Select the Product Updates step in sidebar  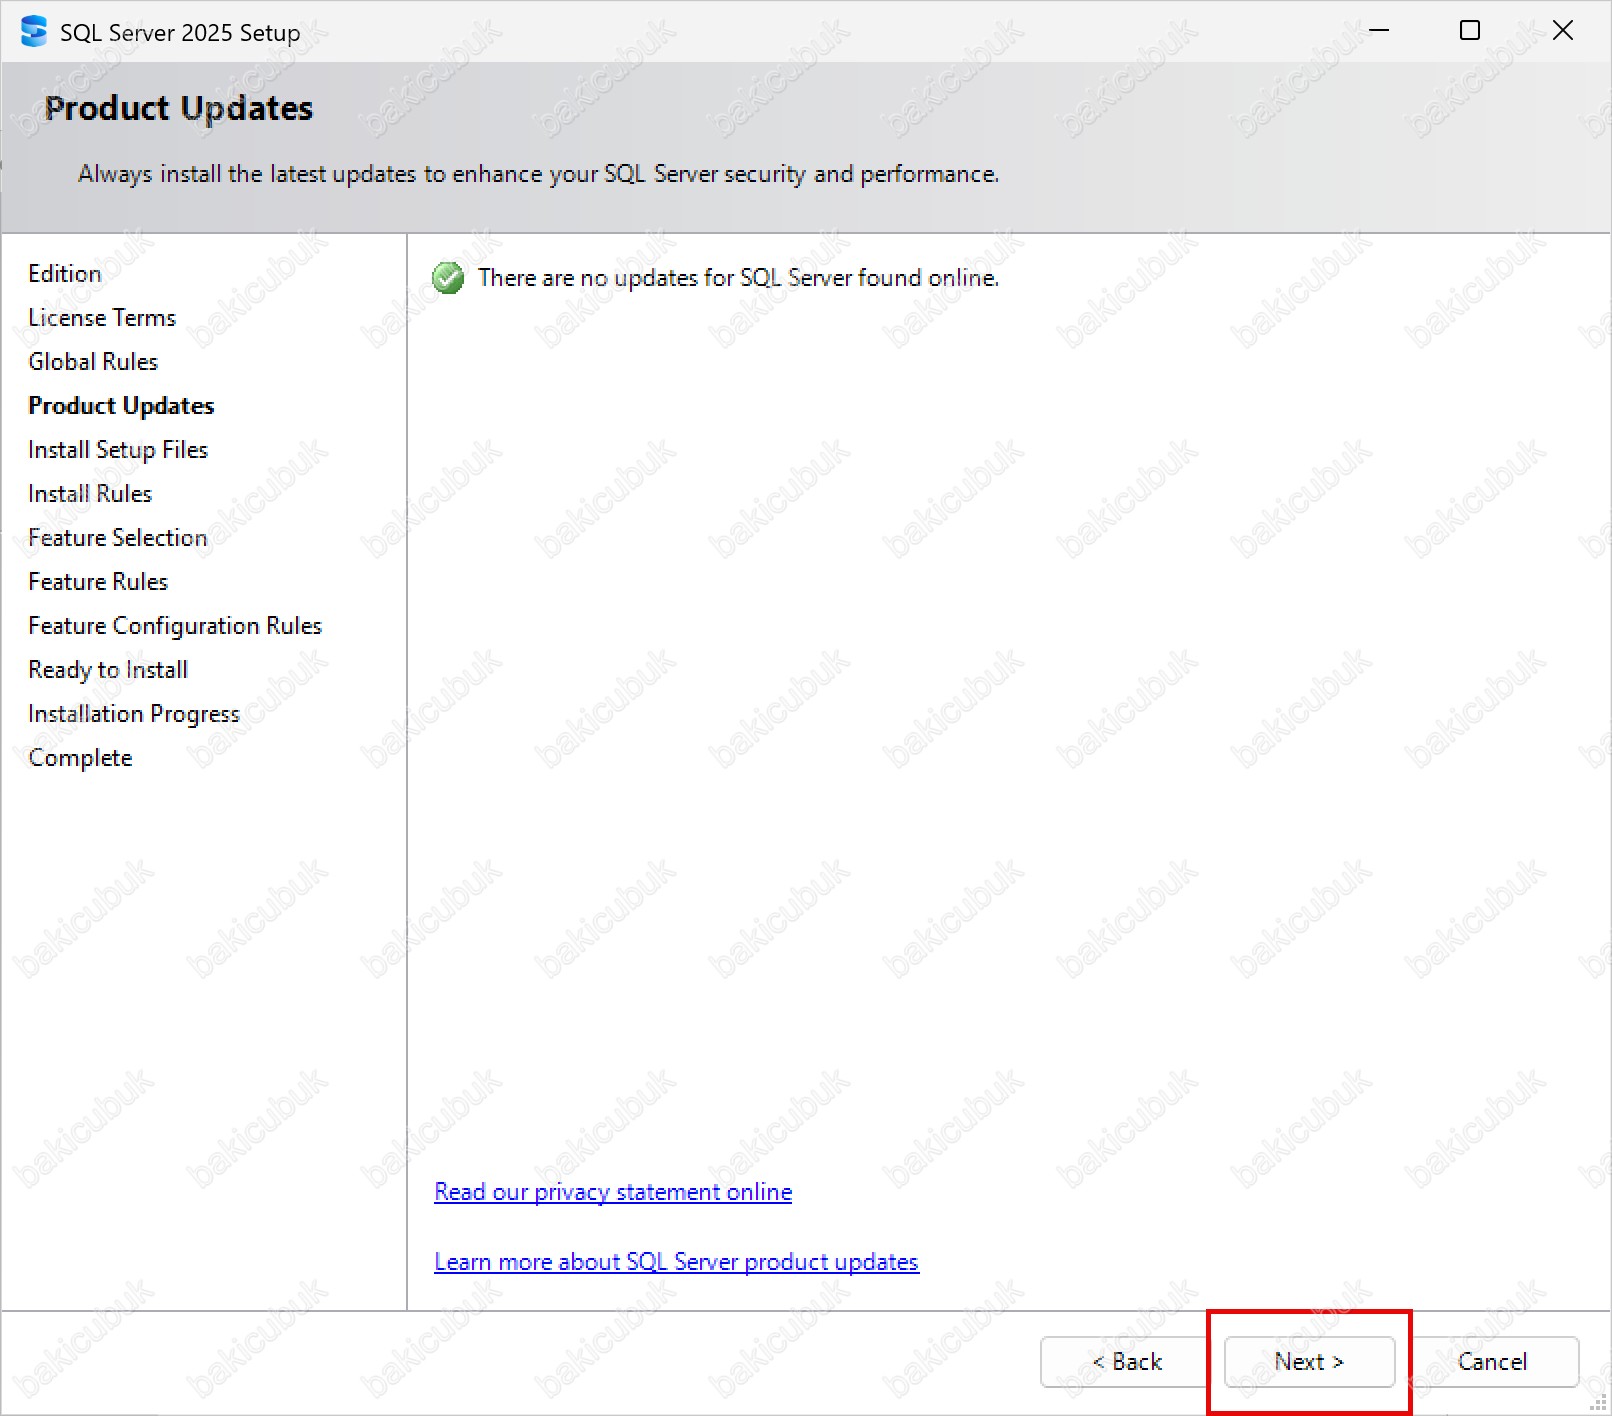pyautogui.click(x=121, y=406)
